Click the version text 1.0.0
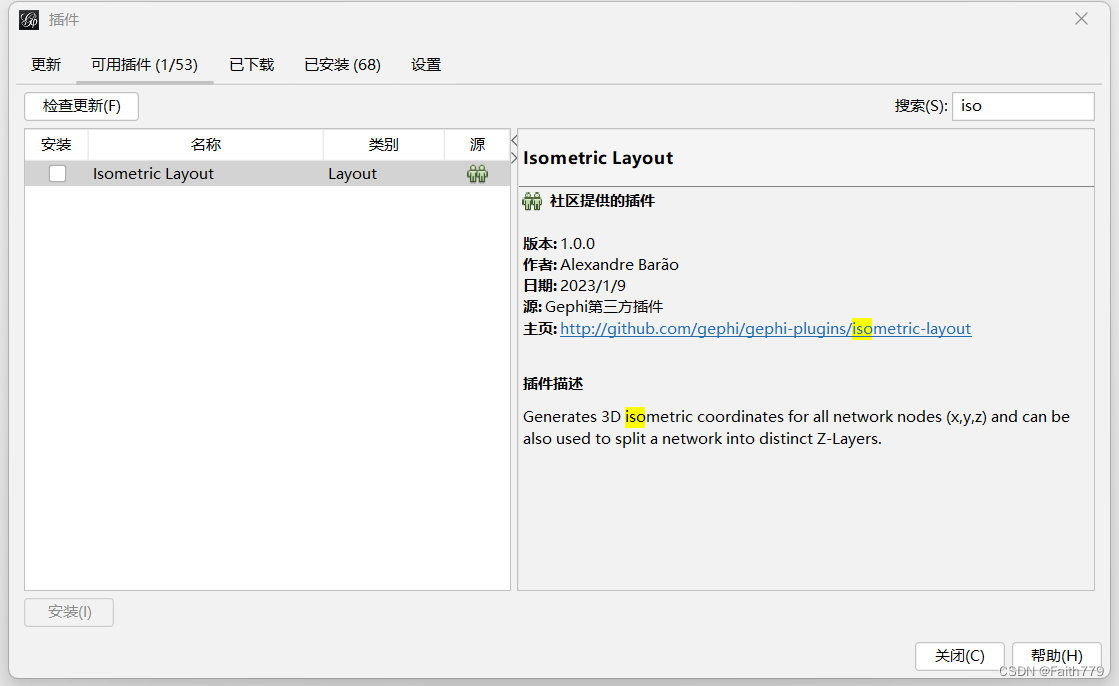Viewport: 1119px width, 686px height. [x=577, y=243]
